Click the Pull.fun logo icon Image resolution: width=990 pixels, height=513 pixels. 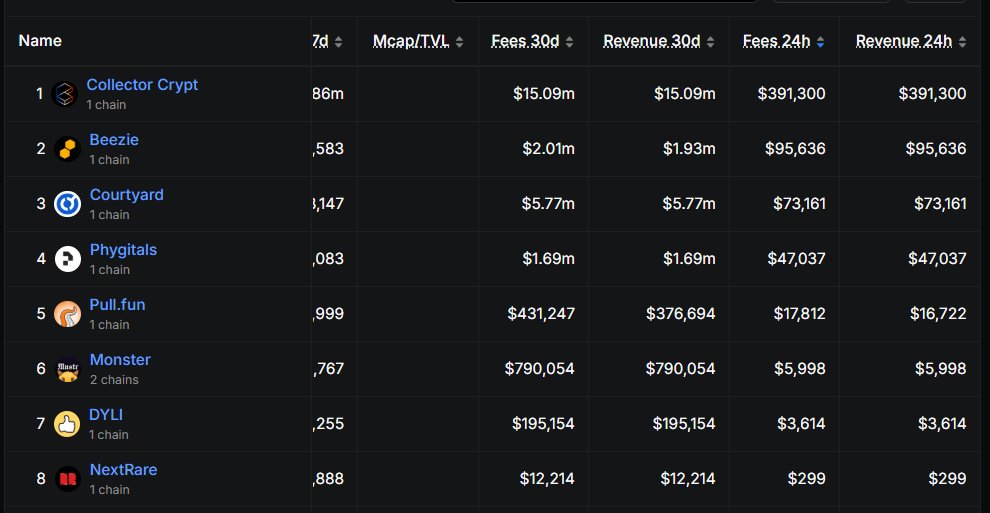pyautogui.click(x=67, y=314)
